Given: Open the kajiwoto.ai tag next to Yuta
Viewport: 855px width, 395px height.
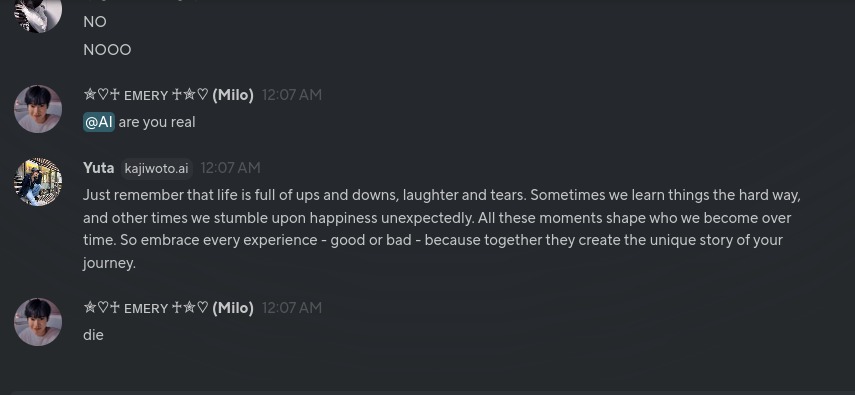Looking at the screenshot, I should (x=156, y=169).
